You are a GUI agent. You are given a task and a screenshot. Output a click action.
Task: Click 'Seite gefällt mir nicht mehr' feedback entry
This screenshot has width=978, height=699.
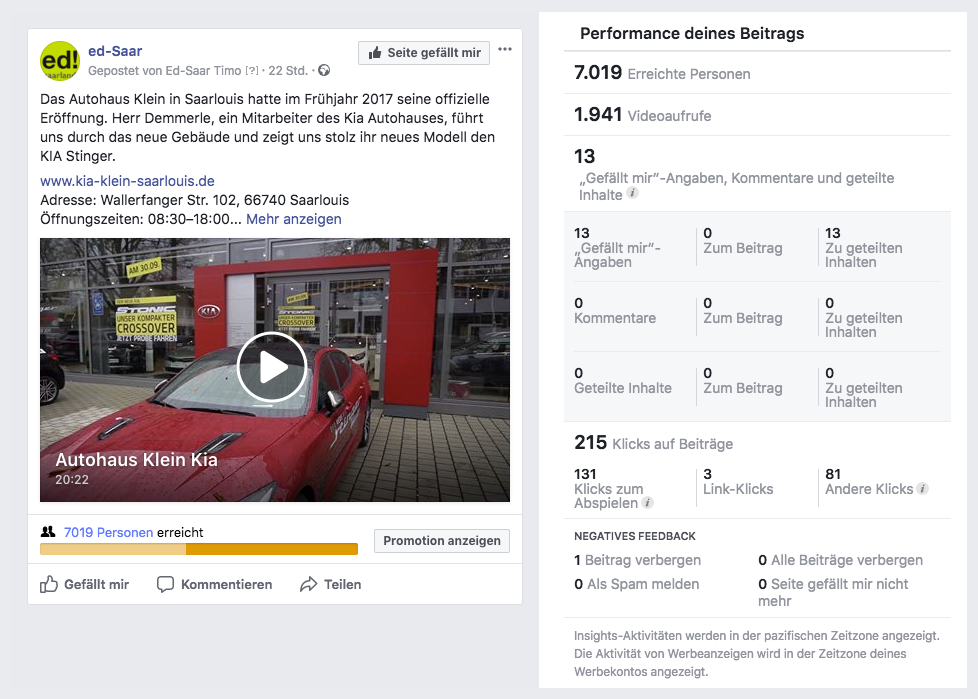click(833, 592)
